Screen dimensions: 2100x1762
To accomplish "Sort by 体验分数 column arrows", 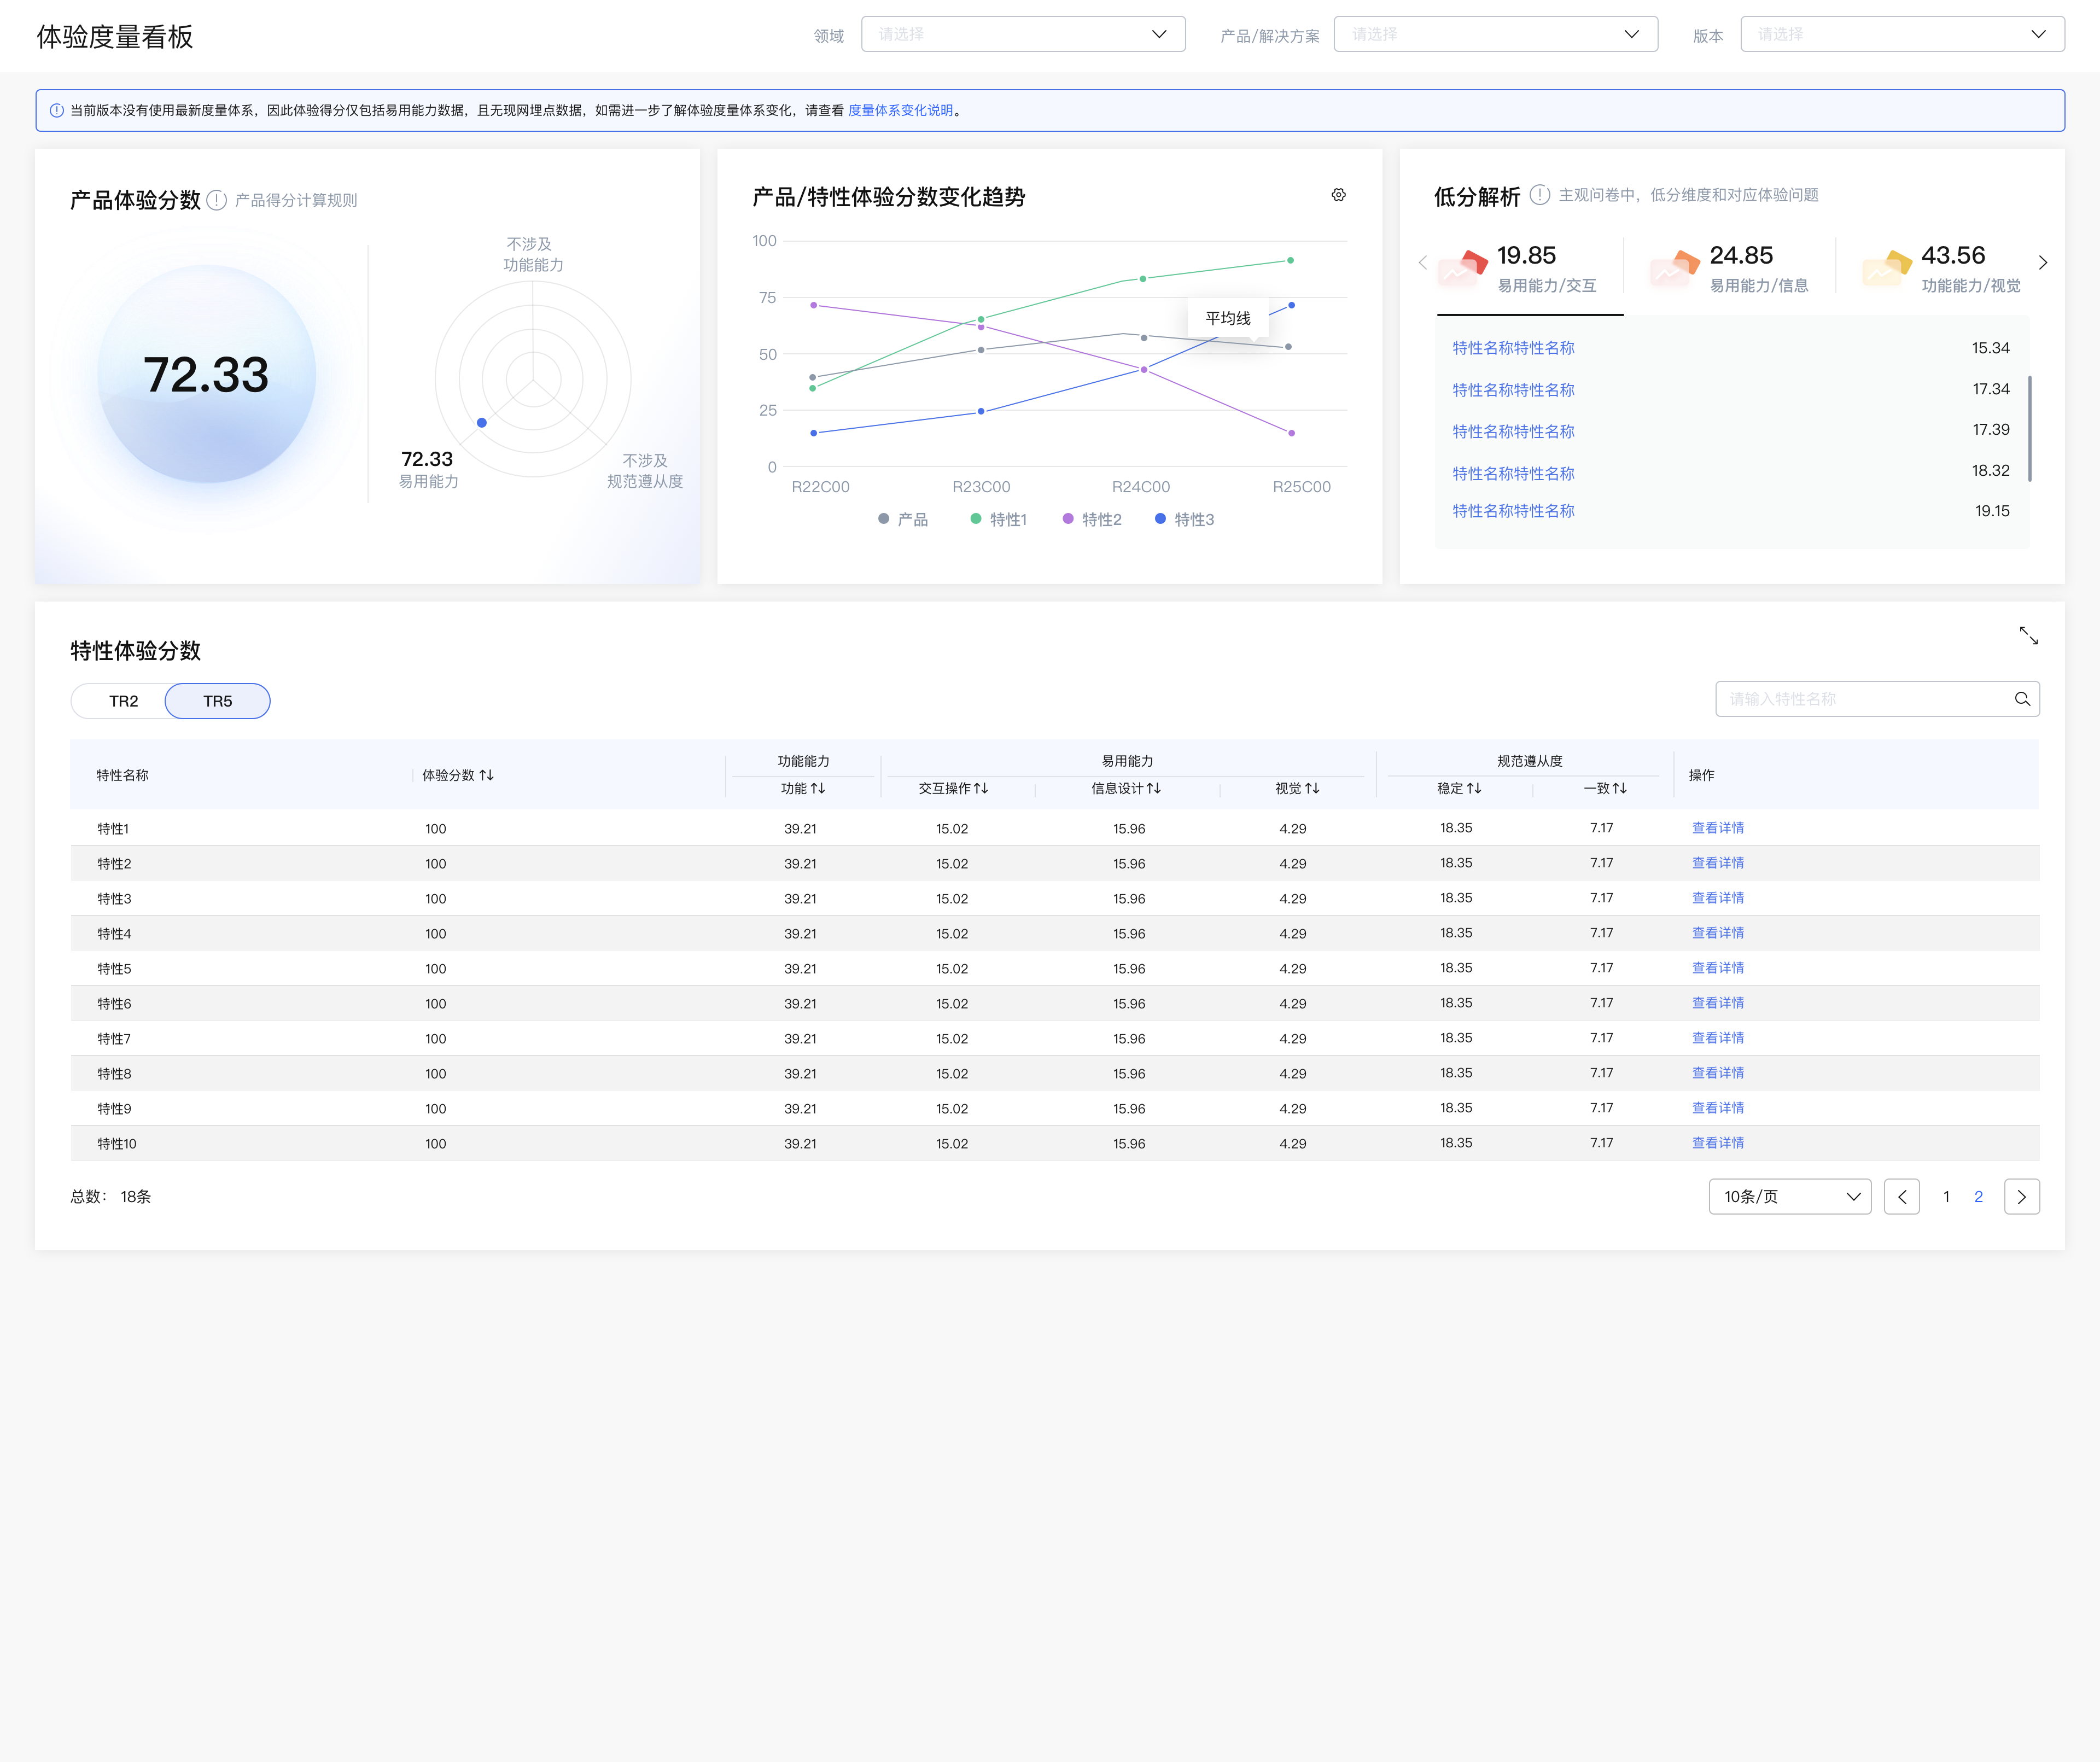I will tap(487, 775).
